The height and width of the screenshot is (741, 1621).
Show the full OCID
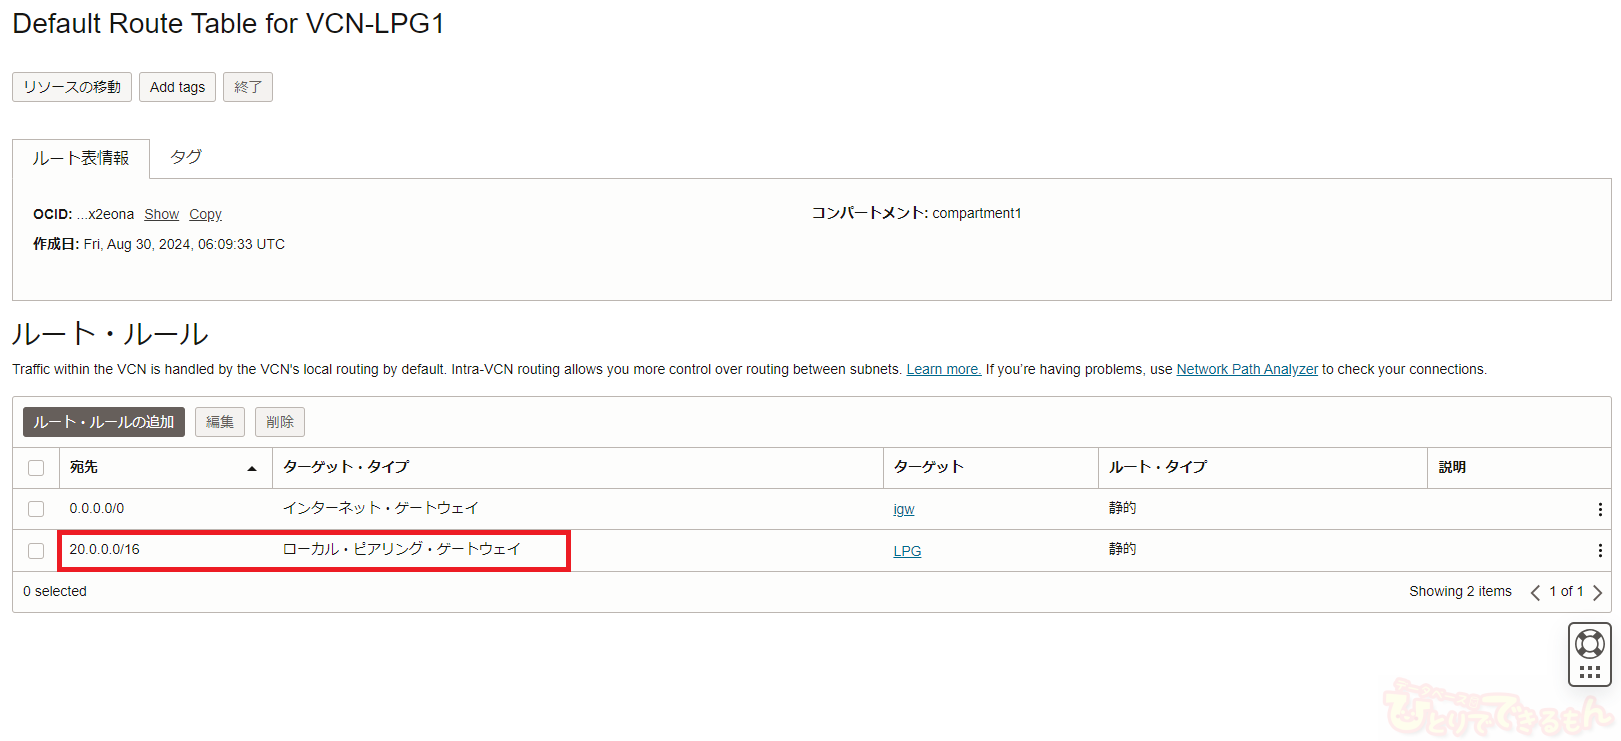coord(161,214)
